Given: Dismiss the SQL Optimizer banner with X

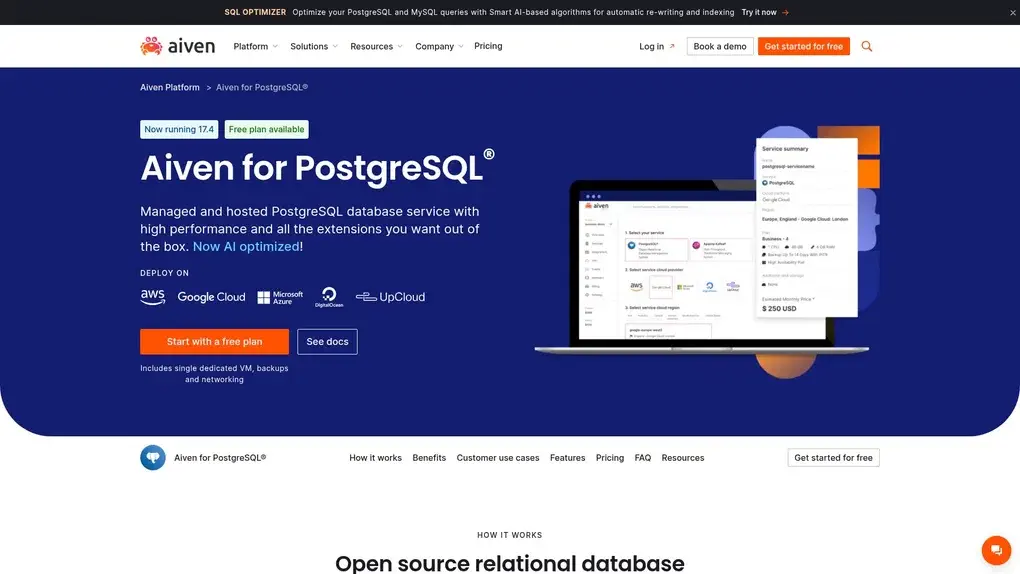Looking at the screenshot, I should coord(1012,12).
